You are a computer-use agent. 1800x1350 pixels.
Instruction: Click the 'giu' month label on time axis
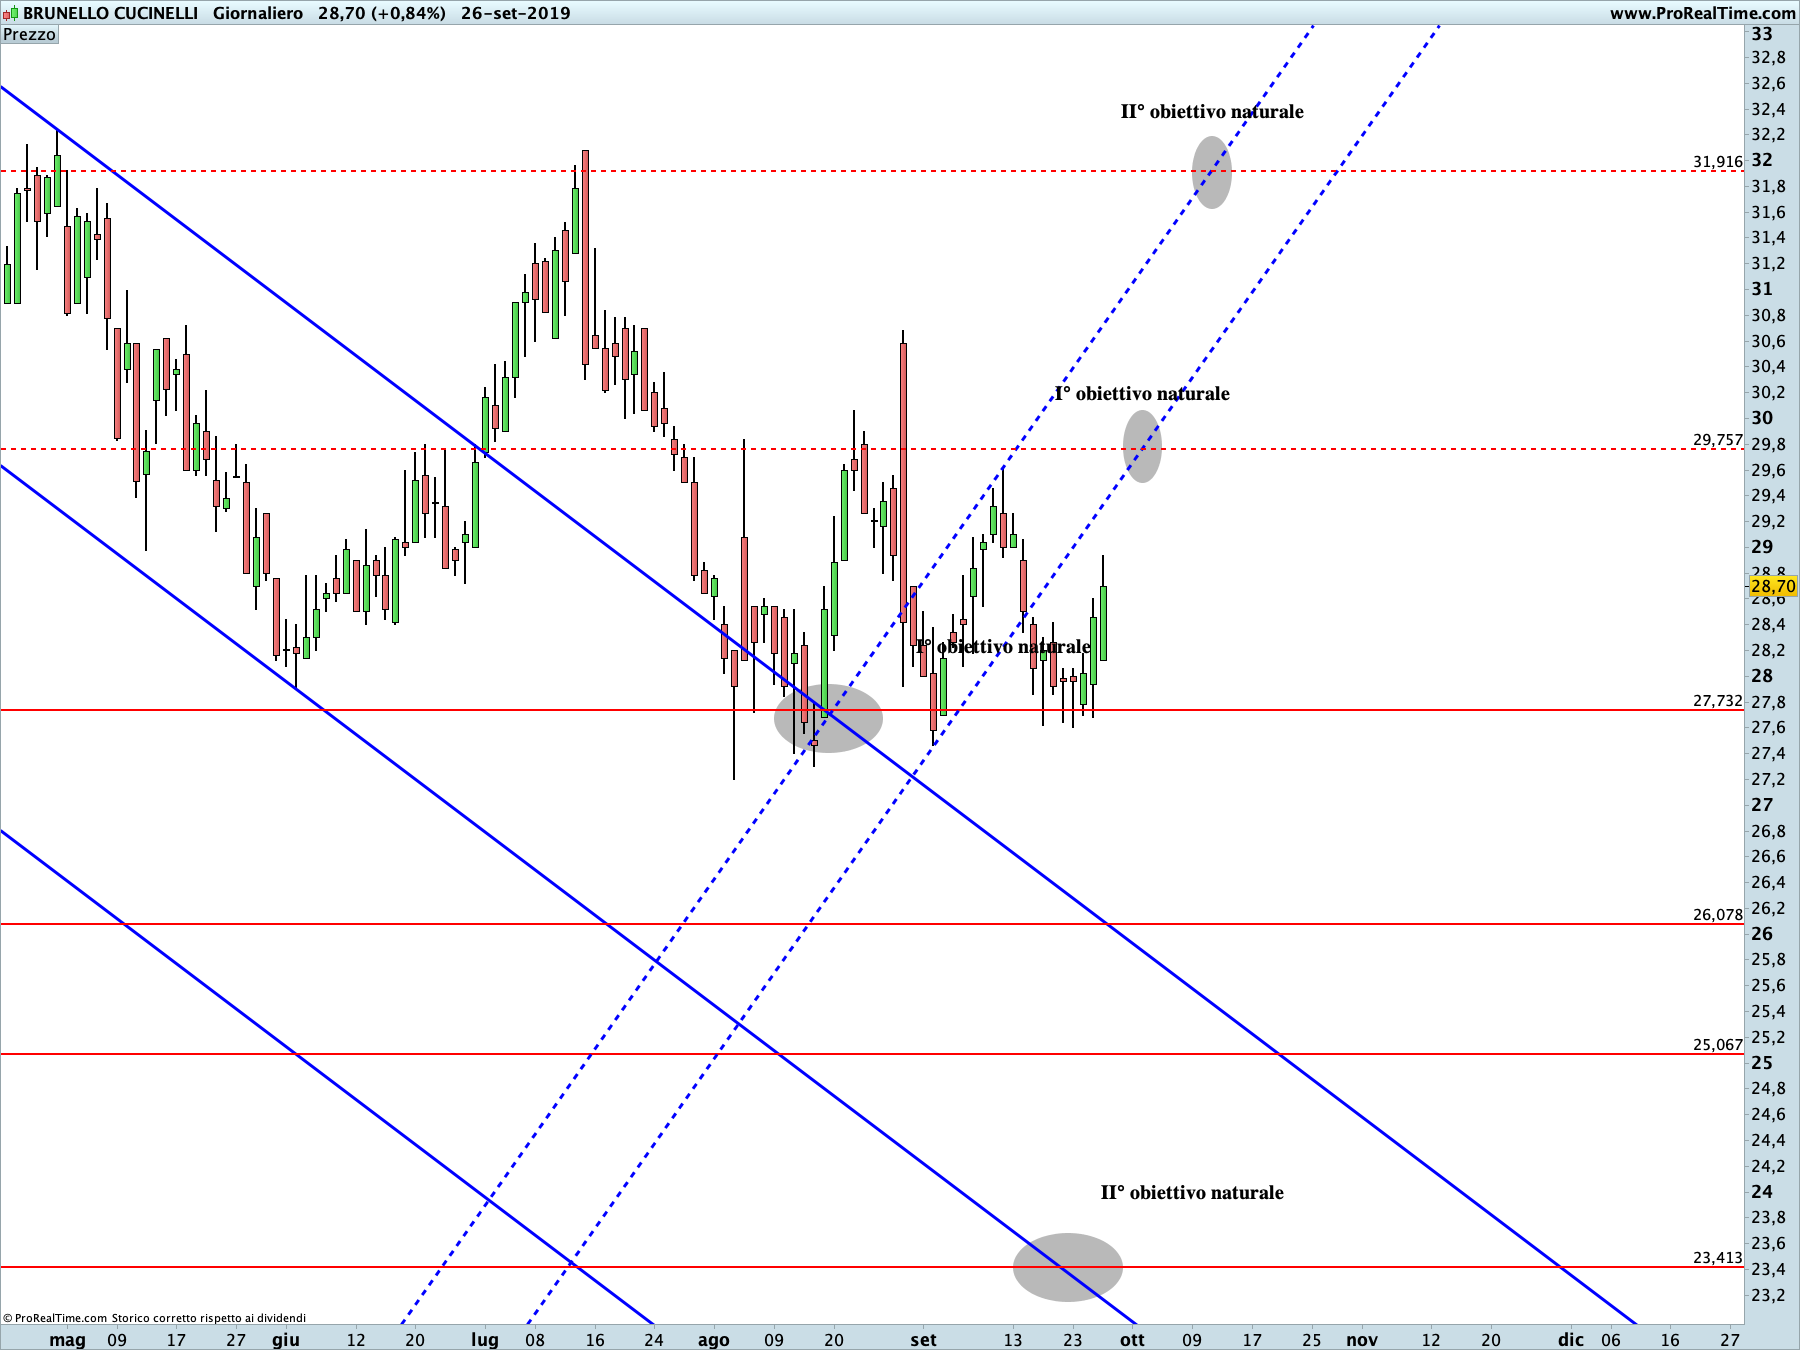tap(286, 1340)
